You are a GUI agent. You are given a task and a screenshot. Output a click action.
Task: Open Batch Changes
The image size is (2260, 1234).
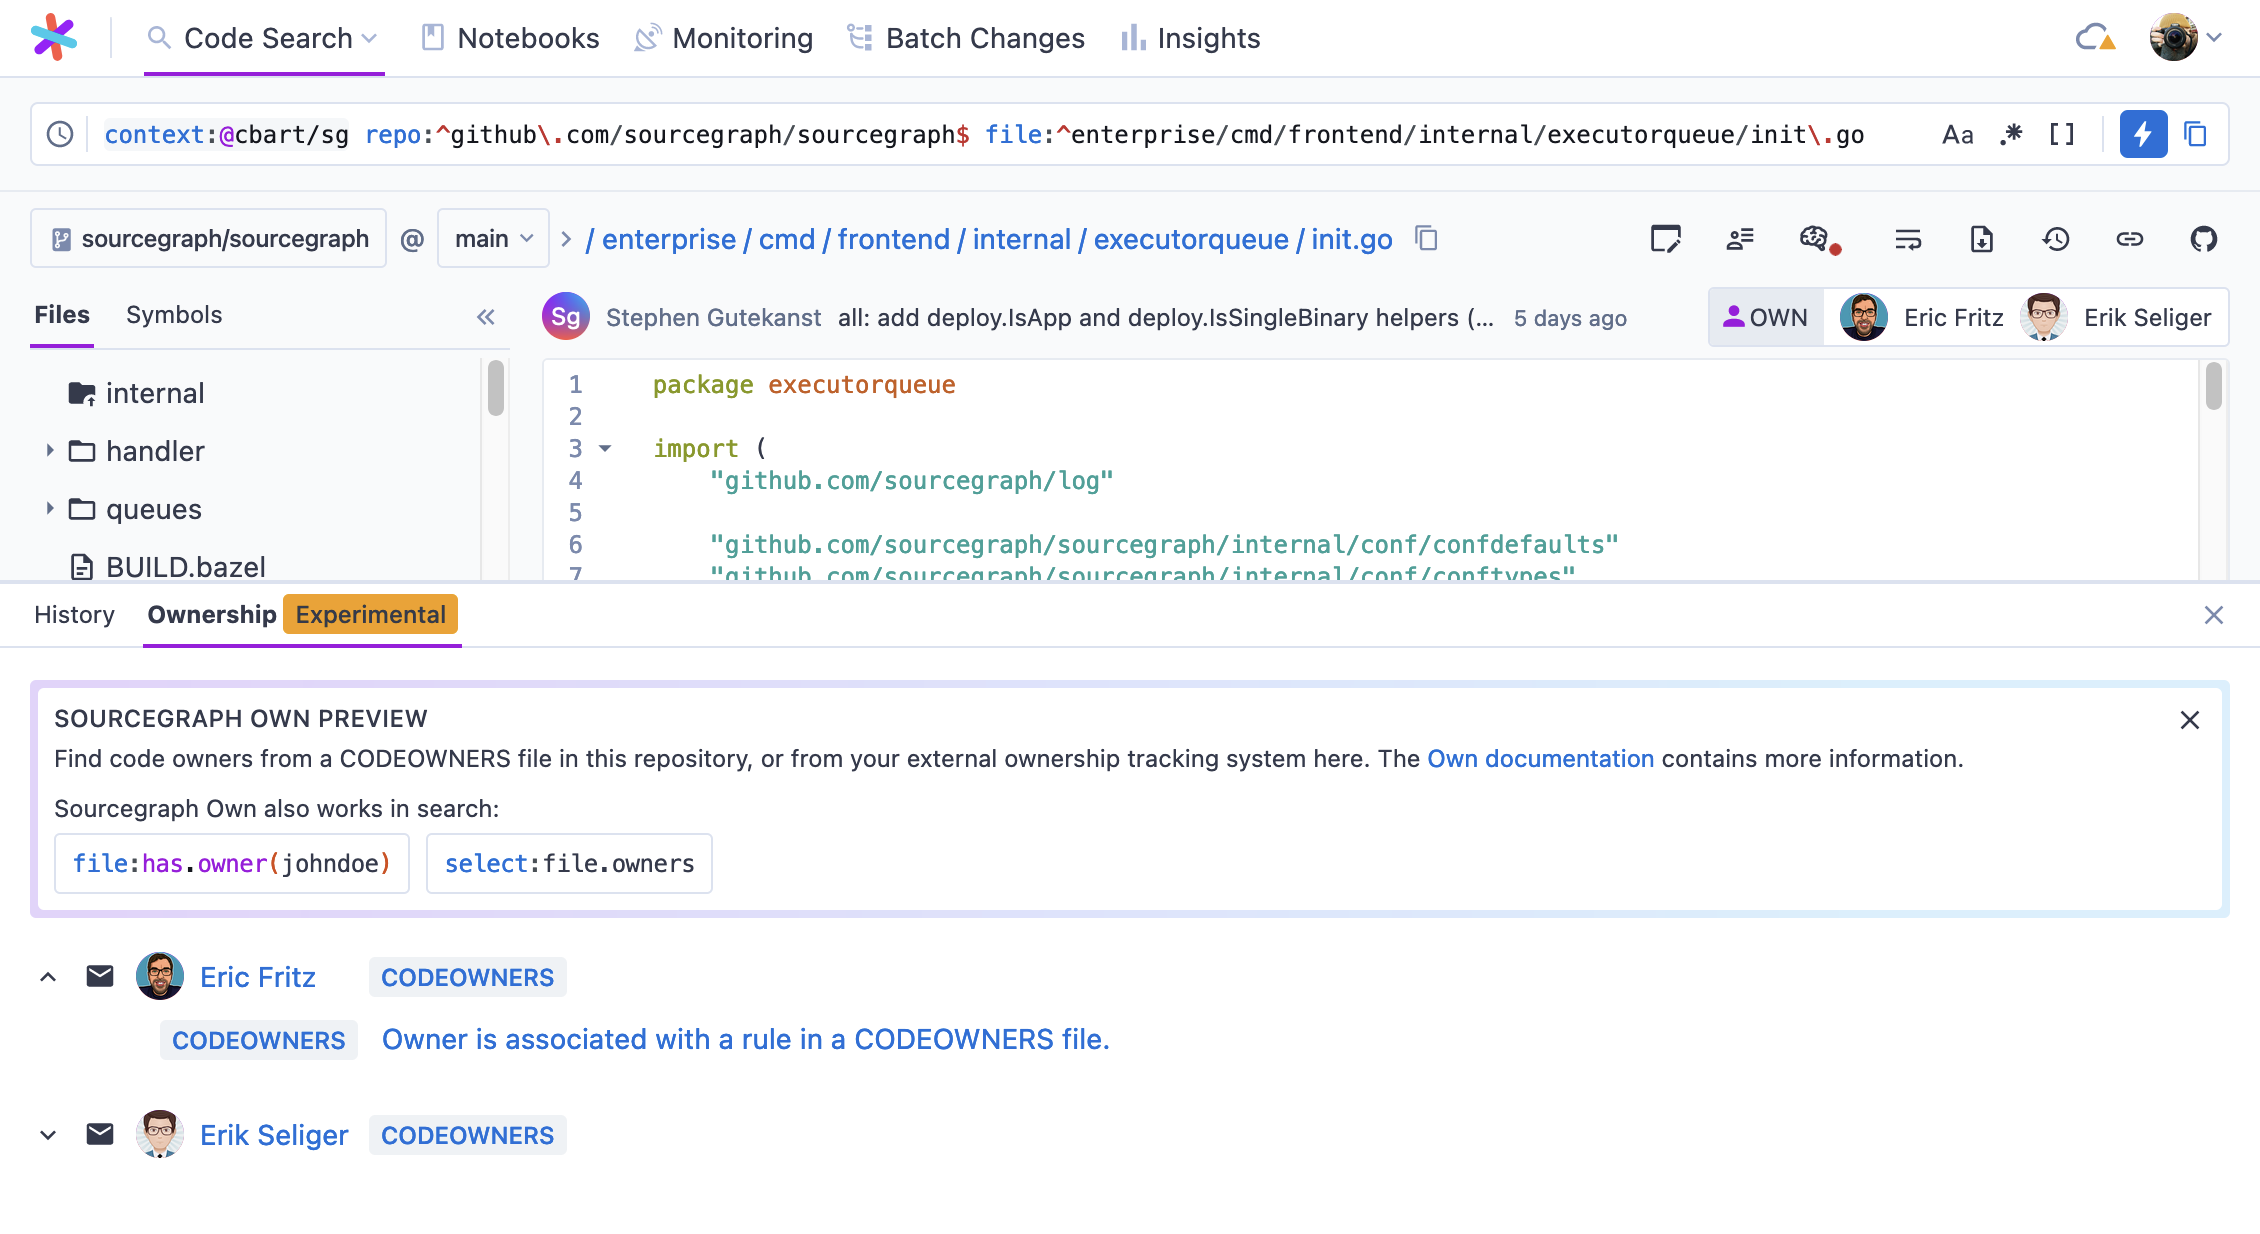(x=966, y=38)
